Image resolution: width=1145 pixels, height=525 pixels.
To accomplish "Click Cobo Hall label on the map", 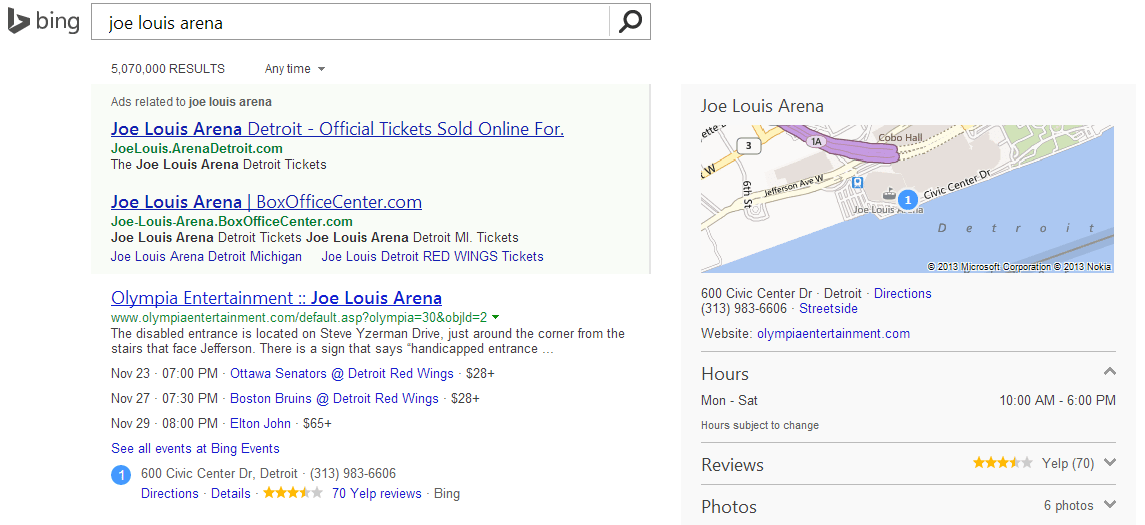I will click(x=900, y=137).
